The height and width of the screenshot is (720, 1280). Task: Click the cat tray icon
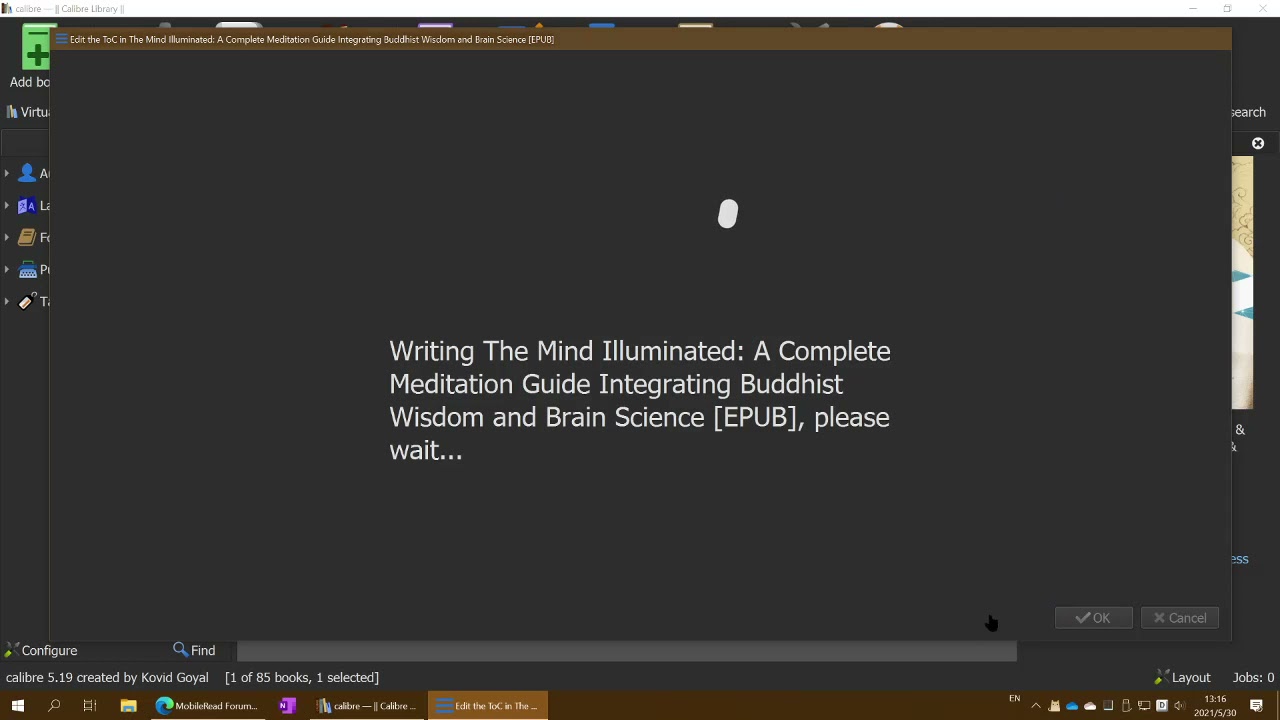tap(1054, 706)
